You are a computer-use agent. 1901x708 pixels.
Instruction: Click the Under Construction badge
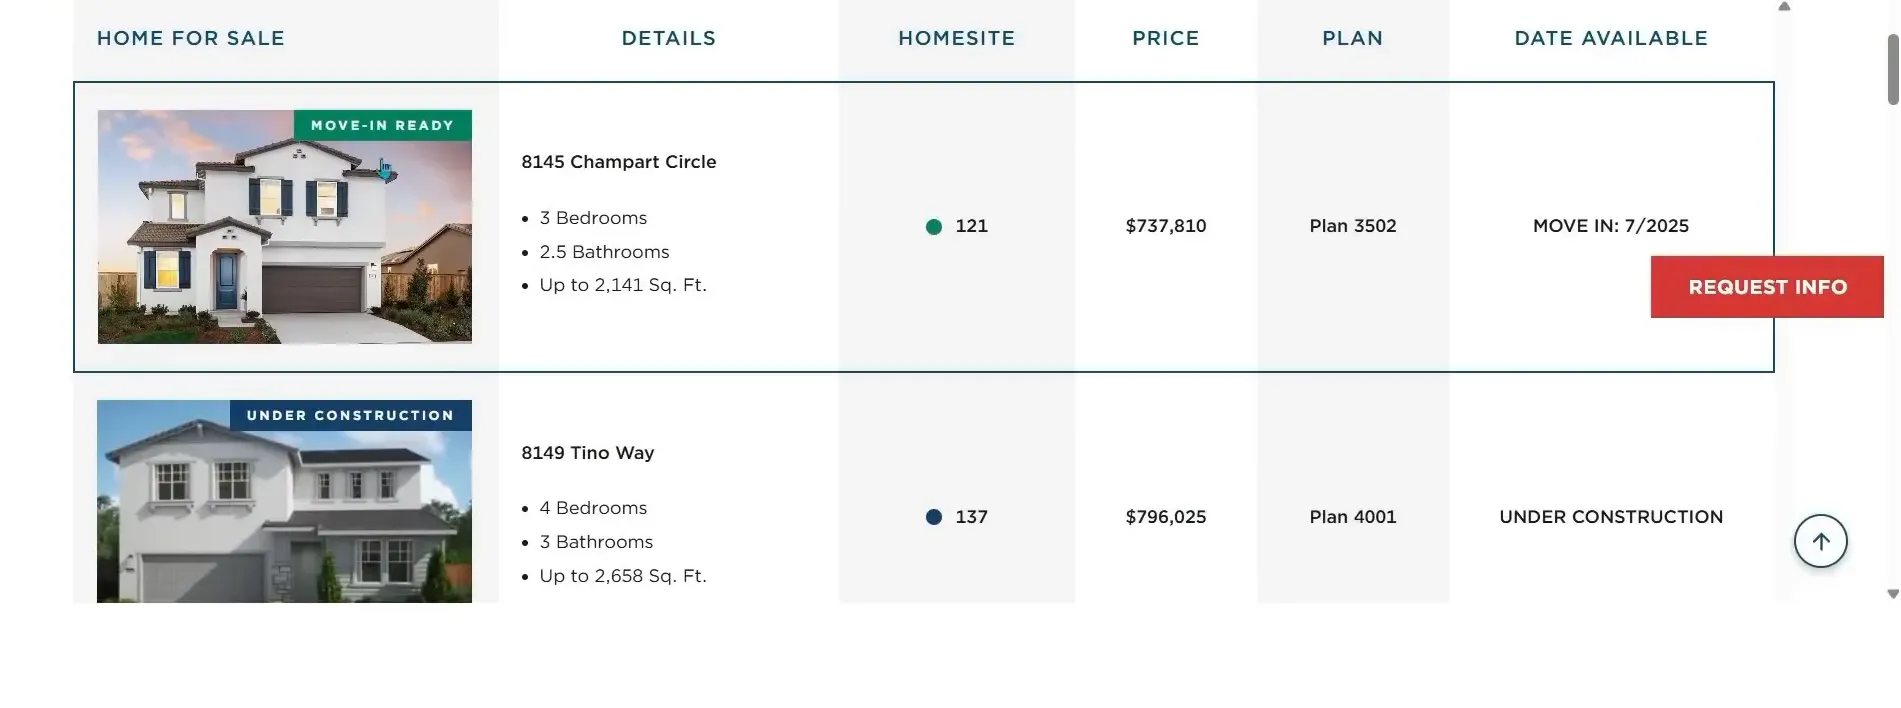[x=351, y=415]
